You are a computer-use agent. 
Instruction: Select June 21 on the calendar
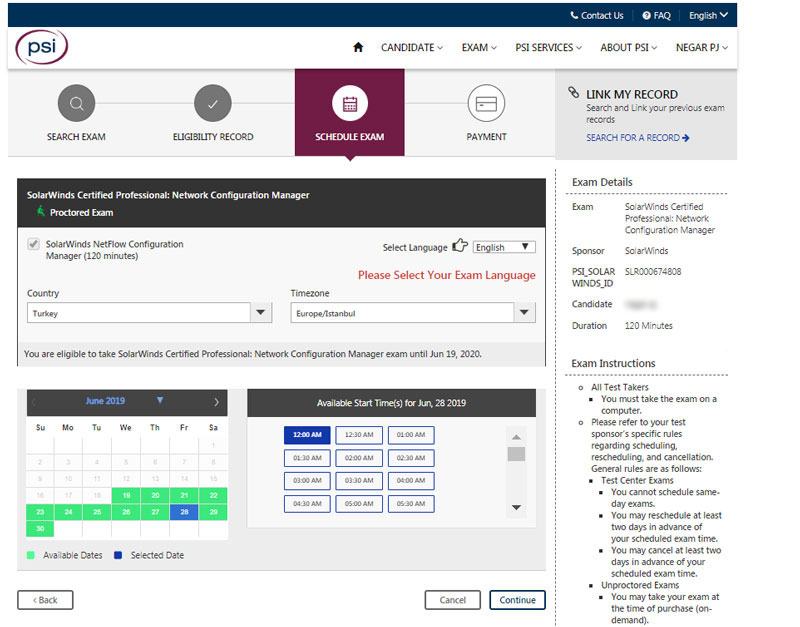[184, 495]
